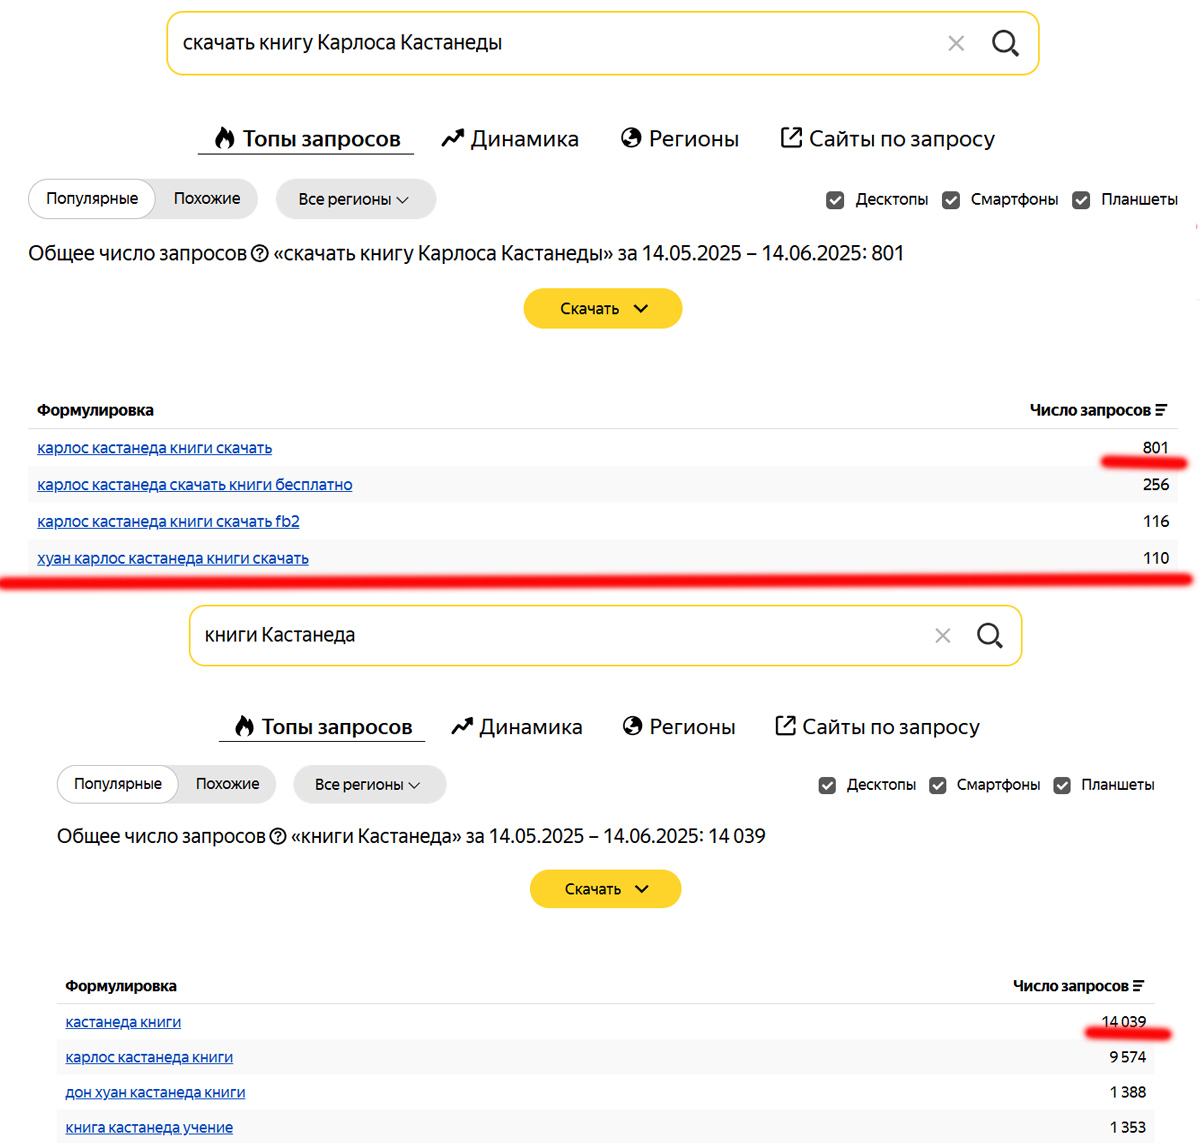Click help icon beside lower "Общее число запросов"

tap(278, 837)
